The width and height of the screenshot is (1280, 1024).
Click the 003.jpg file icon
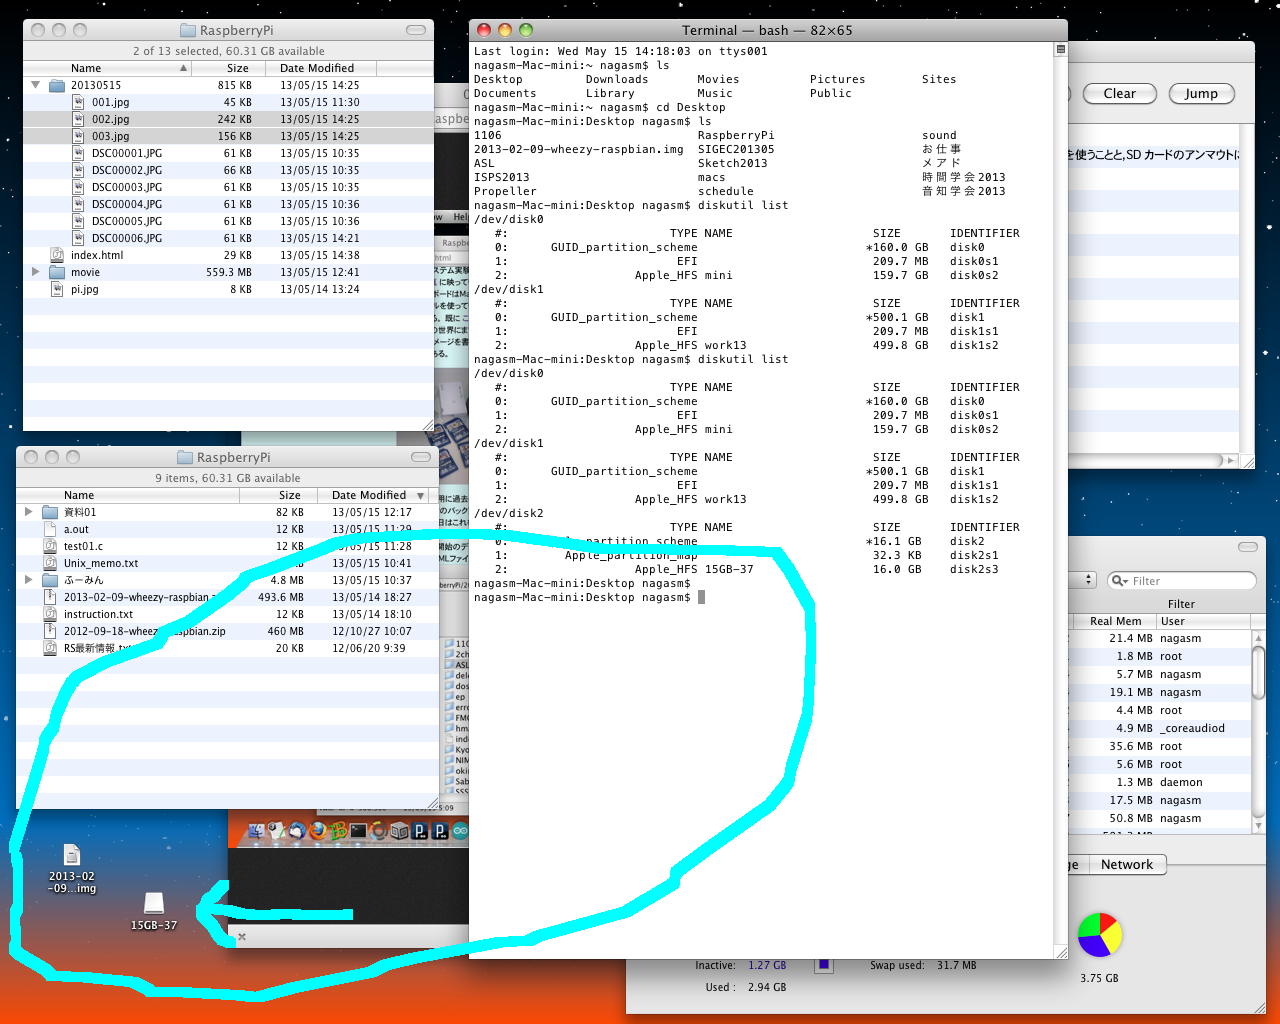point(80,136)
